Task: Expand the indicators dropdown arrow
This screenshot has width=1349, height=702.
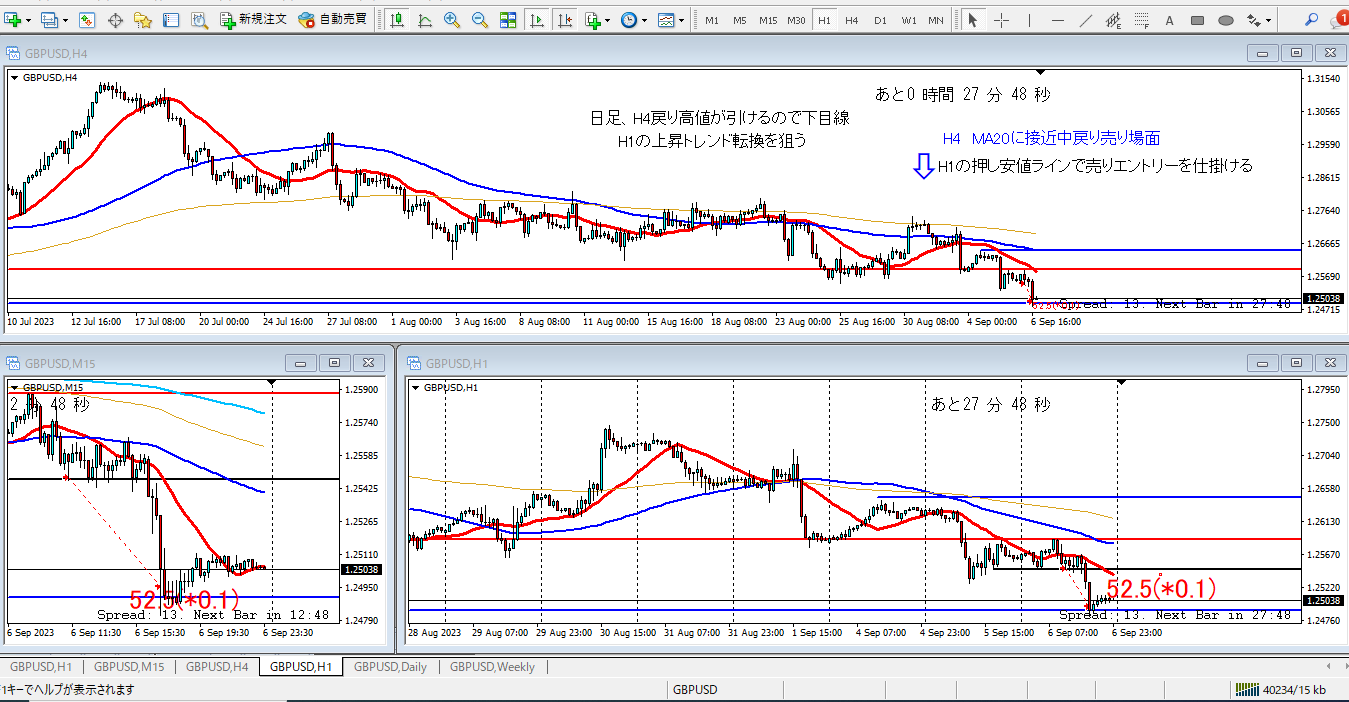Action: (x=607, y=20)
